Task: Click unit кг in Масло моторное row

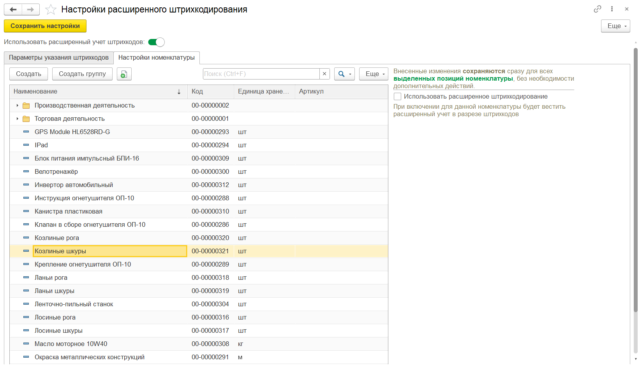Action: pos(240,344)
